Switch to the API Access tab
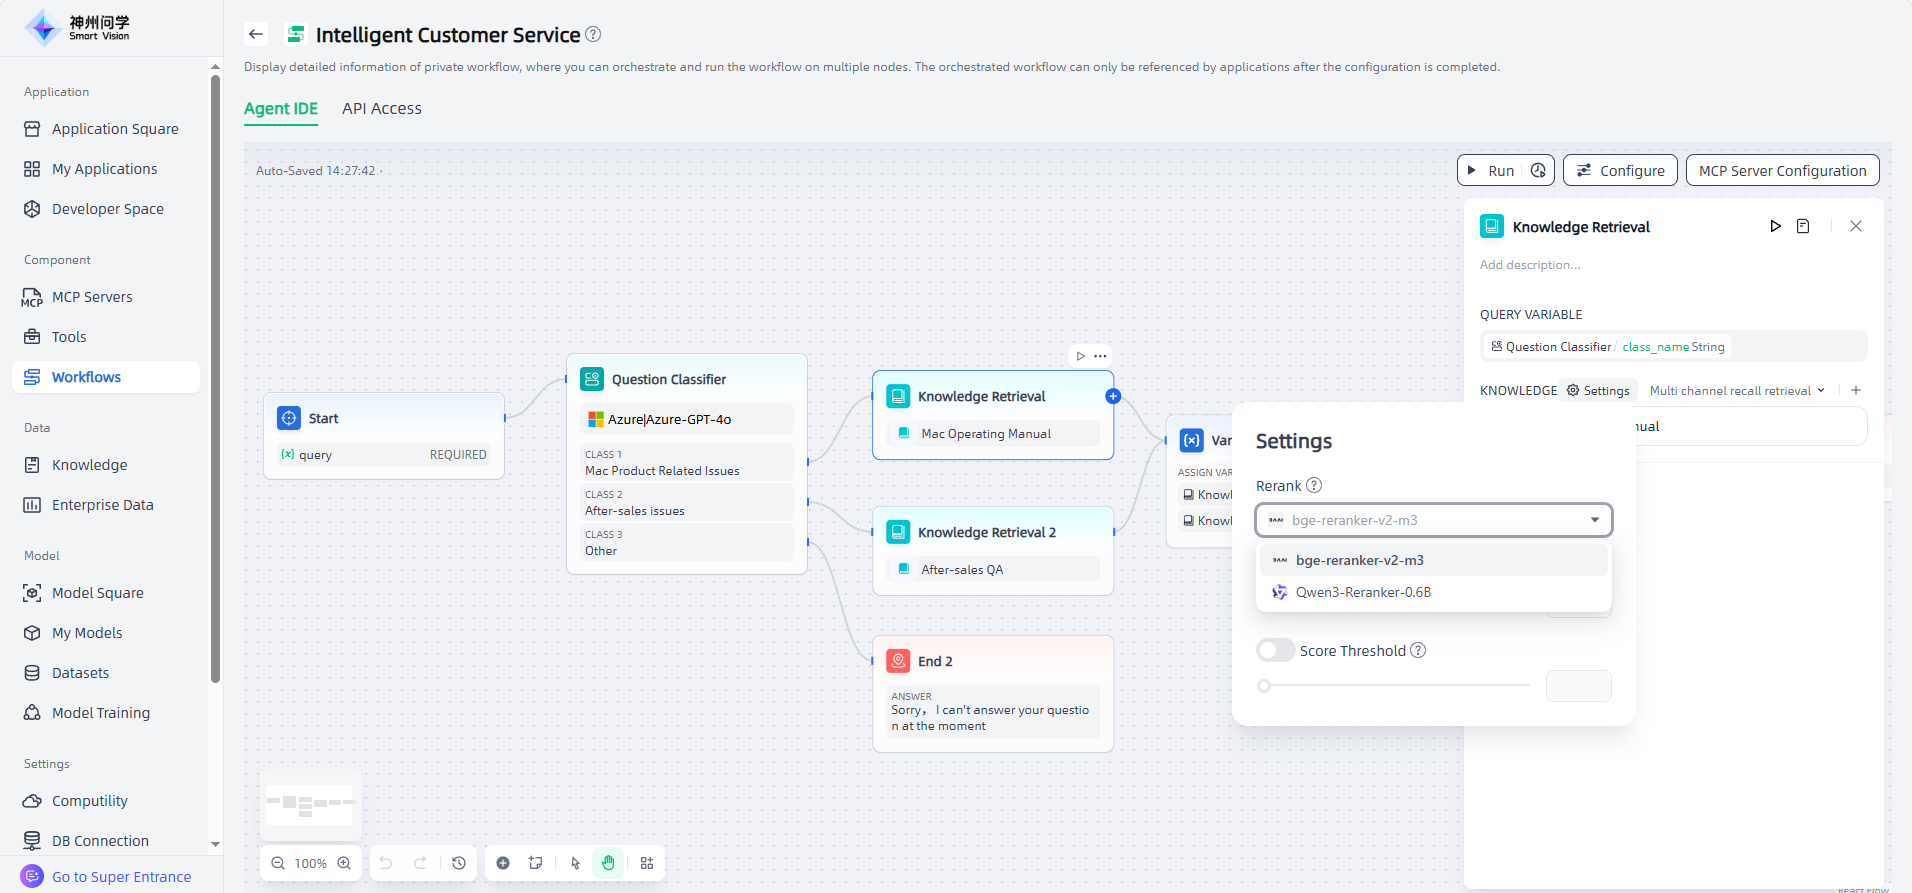The image size is (1912, 893). [x=381, y=108]
